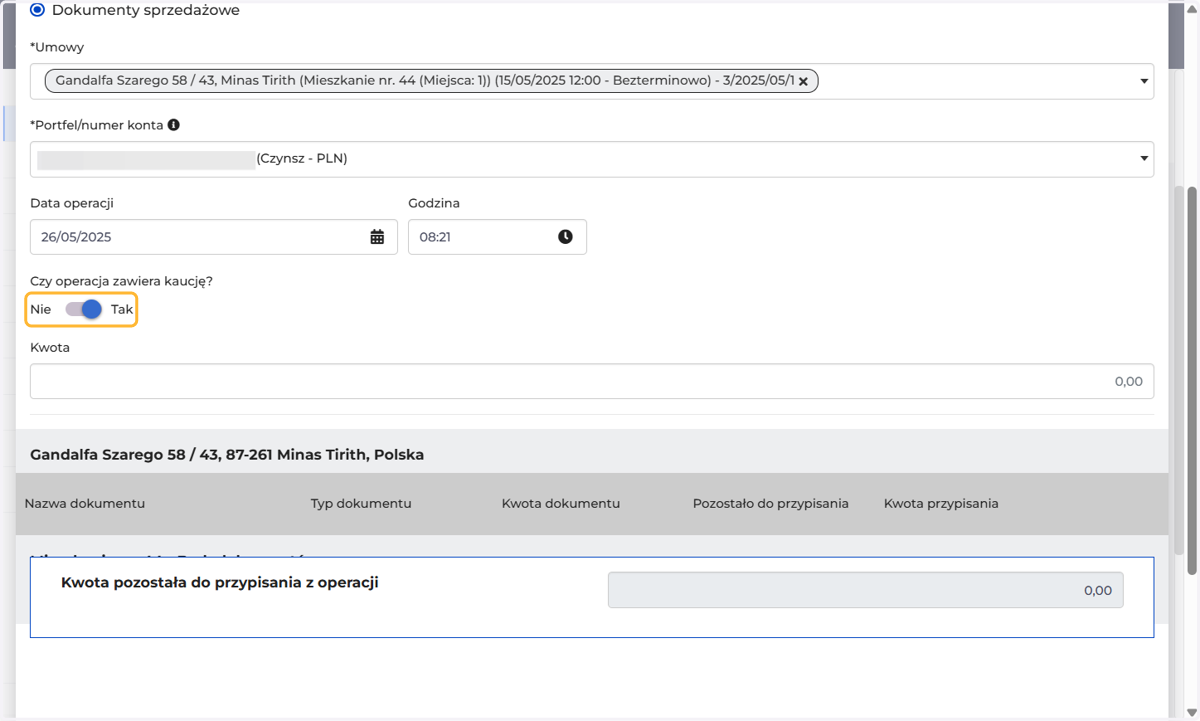The image size is (1200, 721).
Task: Click the selected contract chip in Umowy
Action: [x=432, y=81]
